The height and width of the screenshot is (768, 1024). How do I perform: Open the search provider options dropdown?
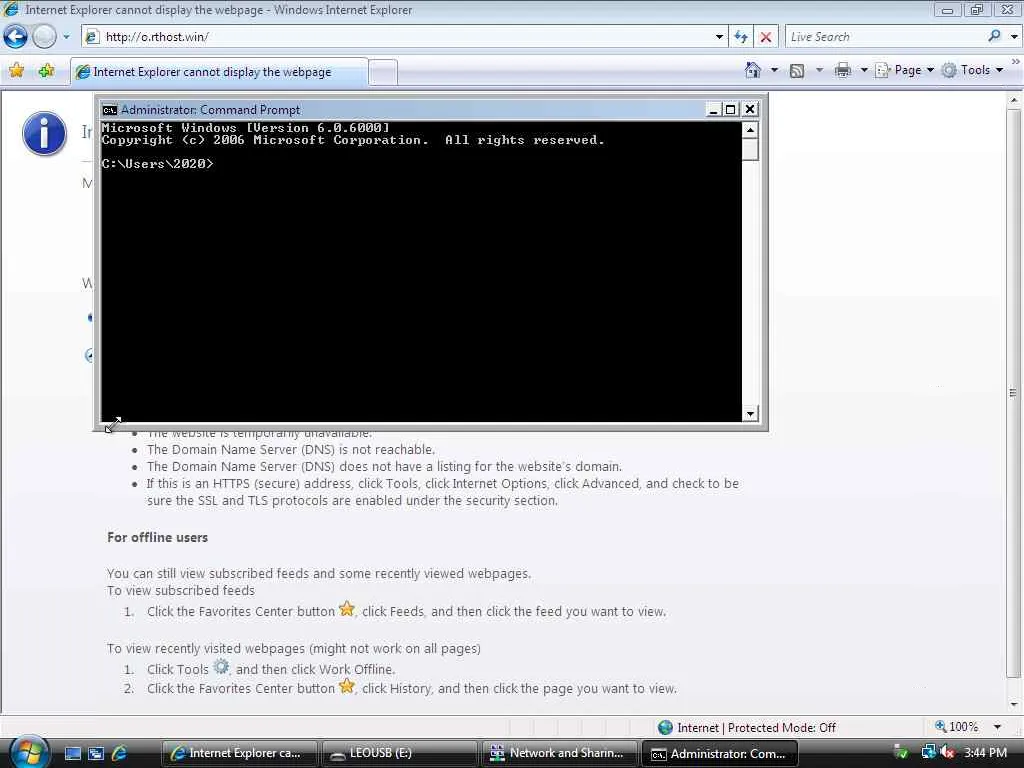1014,37
